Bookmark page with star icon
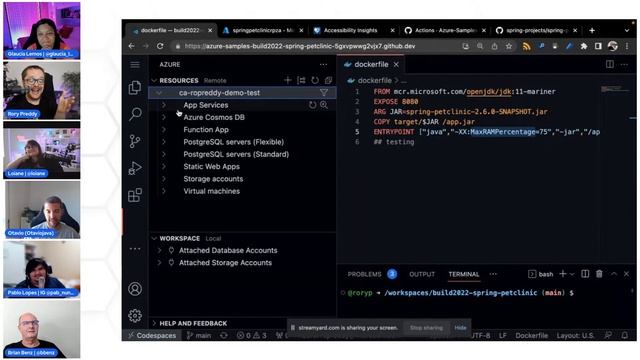The width and height of the screenshot is (640, 360). (509, 46)
